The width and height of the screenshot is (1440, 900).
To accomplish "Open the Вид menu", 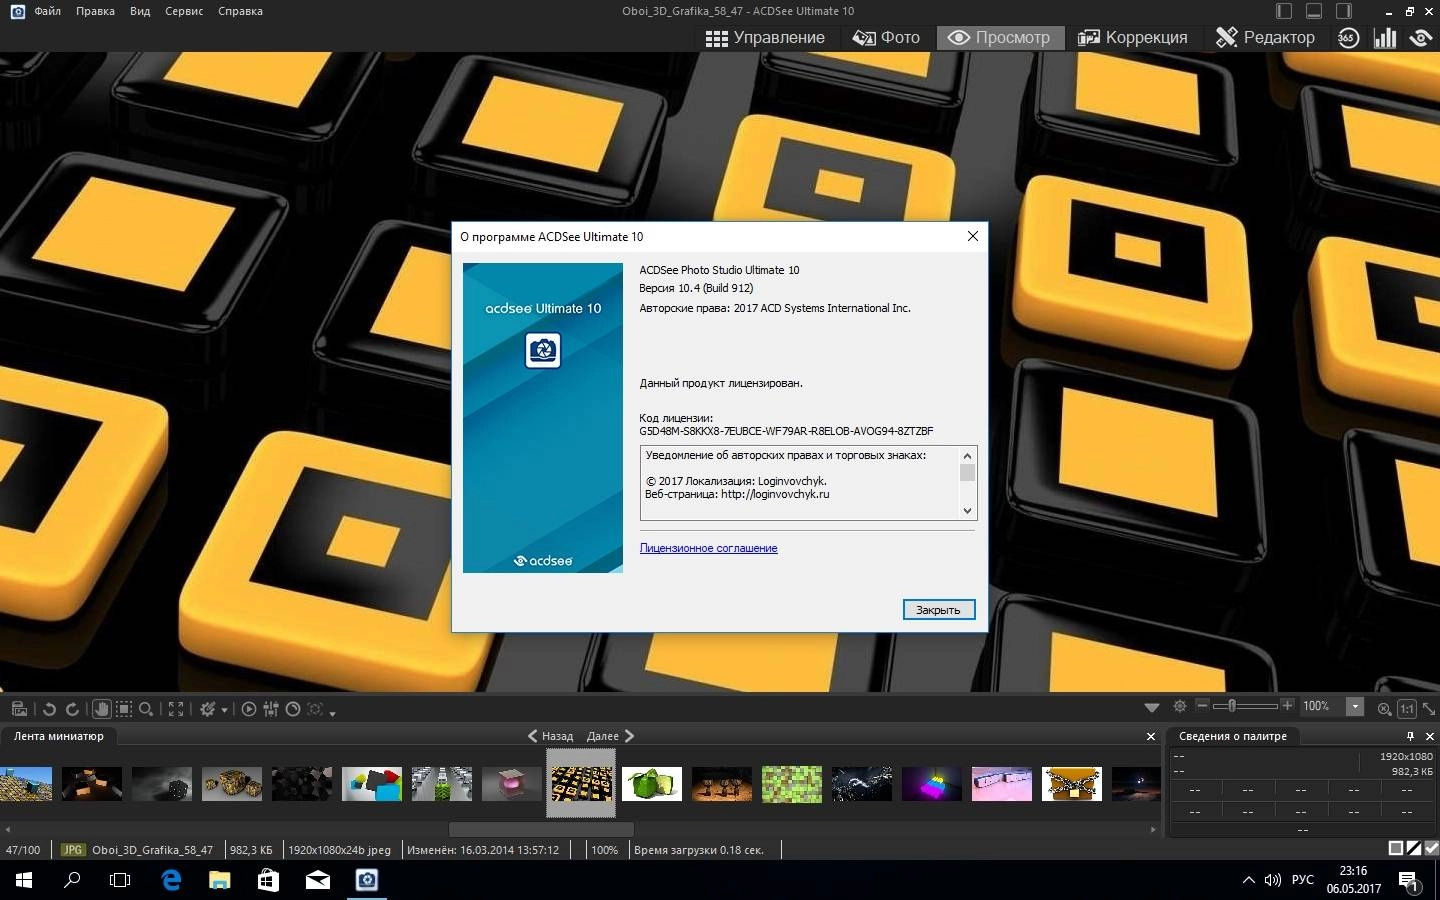I will click(140, 11).
